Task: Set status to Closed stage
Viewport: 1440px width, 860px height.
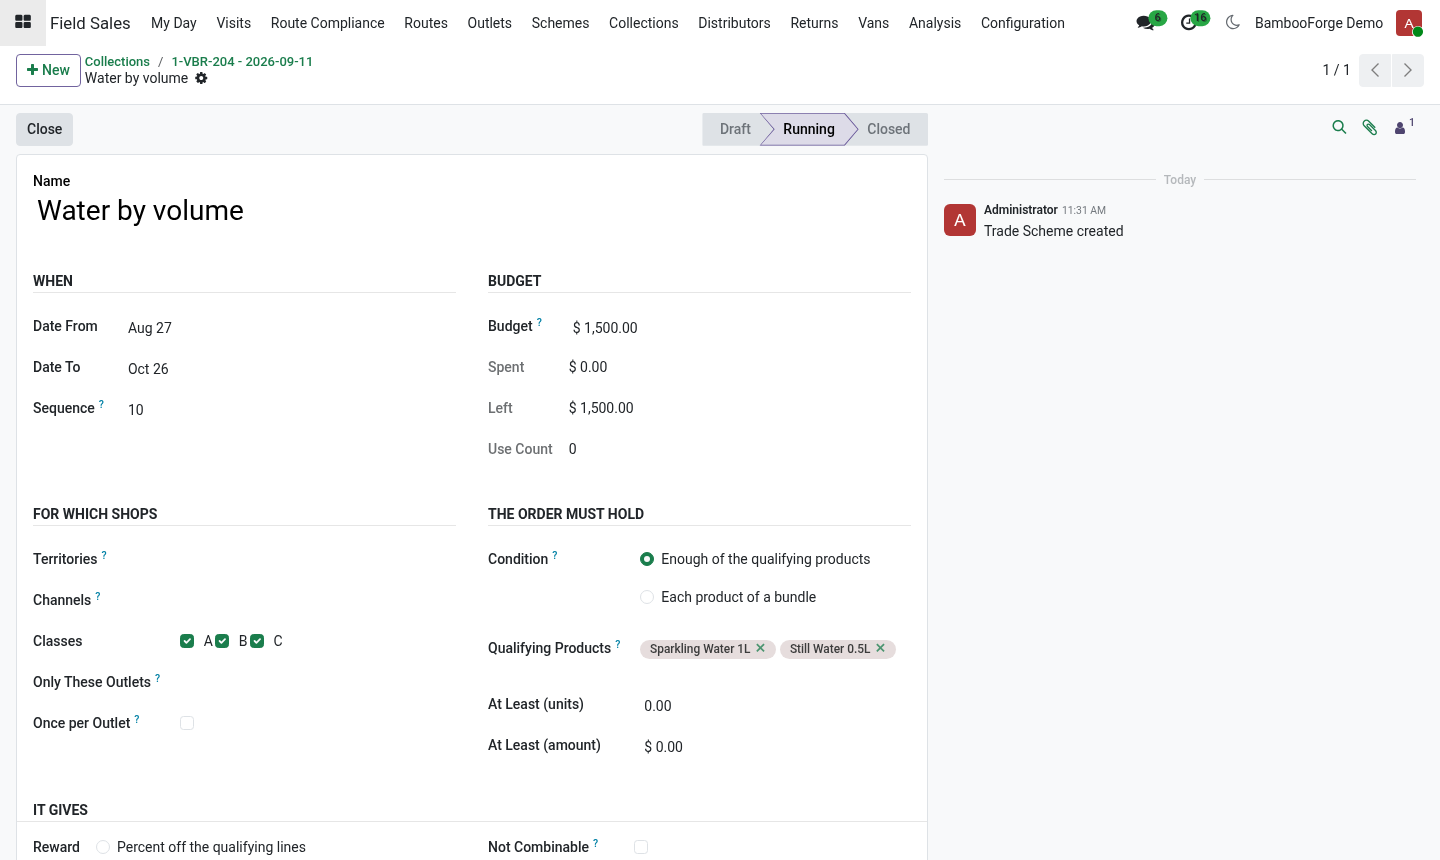Action: [888, 129]
